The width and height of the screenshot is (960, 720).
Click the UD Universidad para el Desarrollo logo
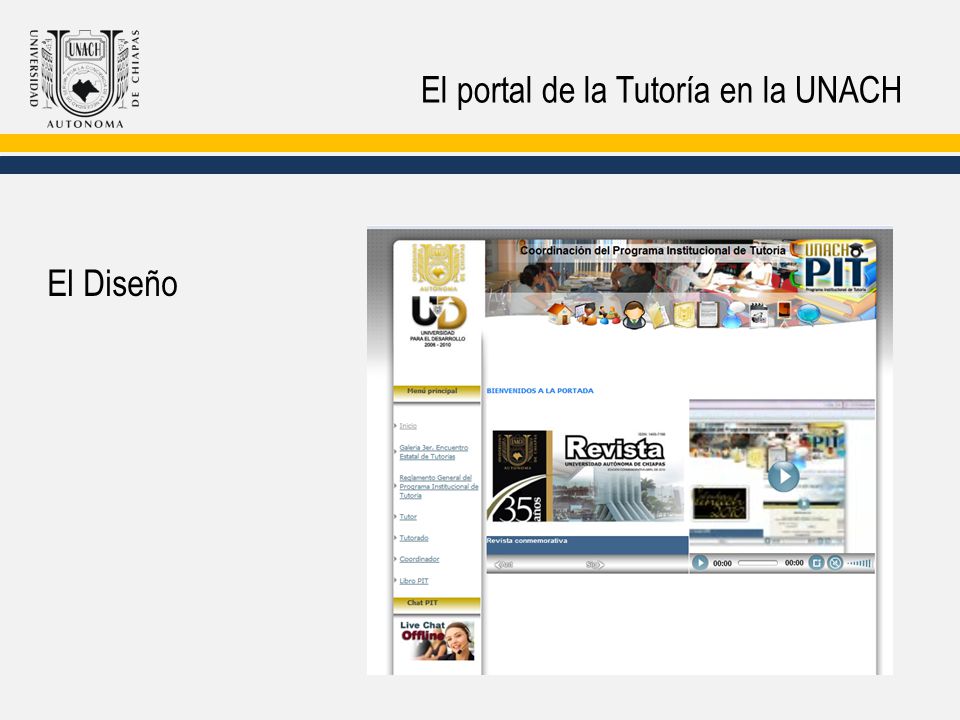click(438, 321)
